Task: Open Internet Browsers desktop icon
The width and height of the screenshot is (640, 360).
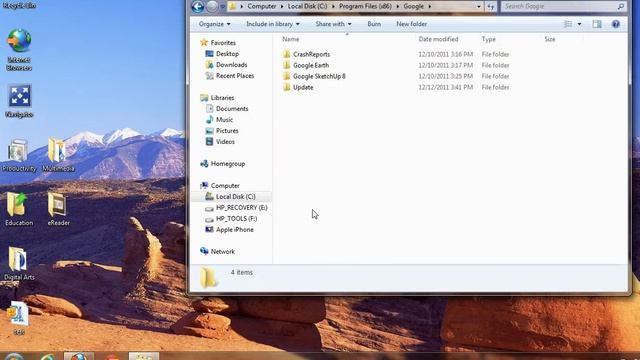Action: click(x=19, y=50)
